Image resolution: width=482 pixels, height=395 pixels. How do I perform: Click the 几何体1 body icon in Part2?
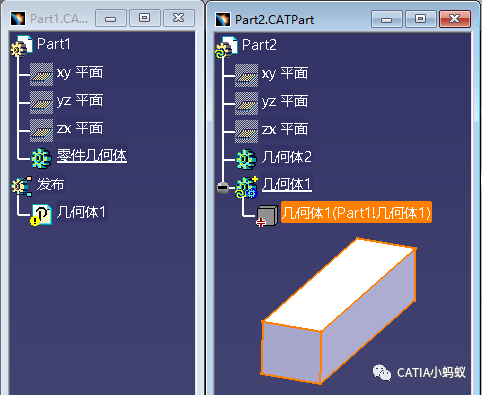247,188
